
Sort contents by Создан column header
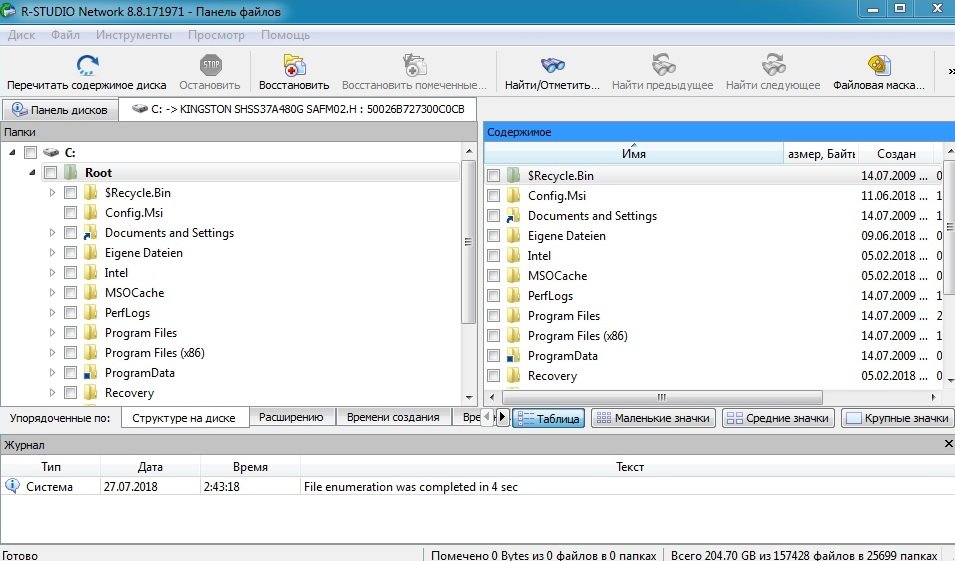[896, 153]
